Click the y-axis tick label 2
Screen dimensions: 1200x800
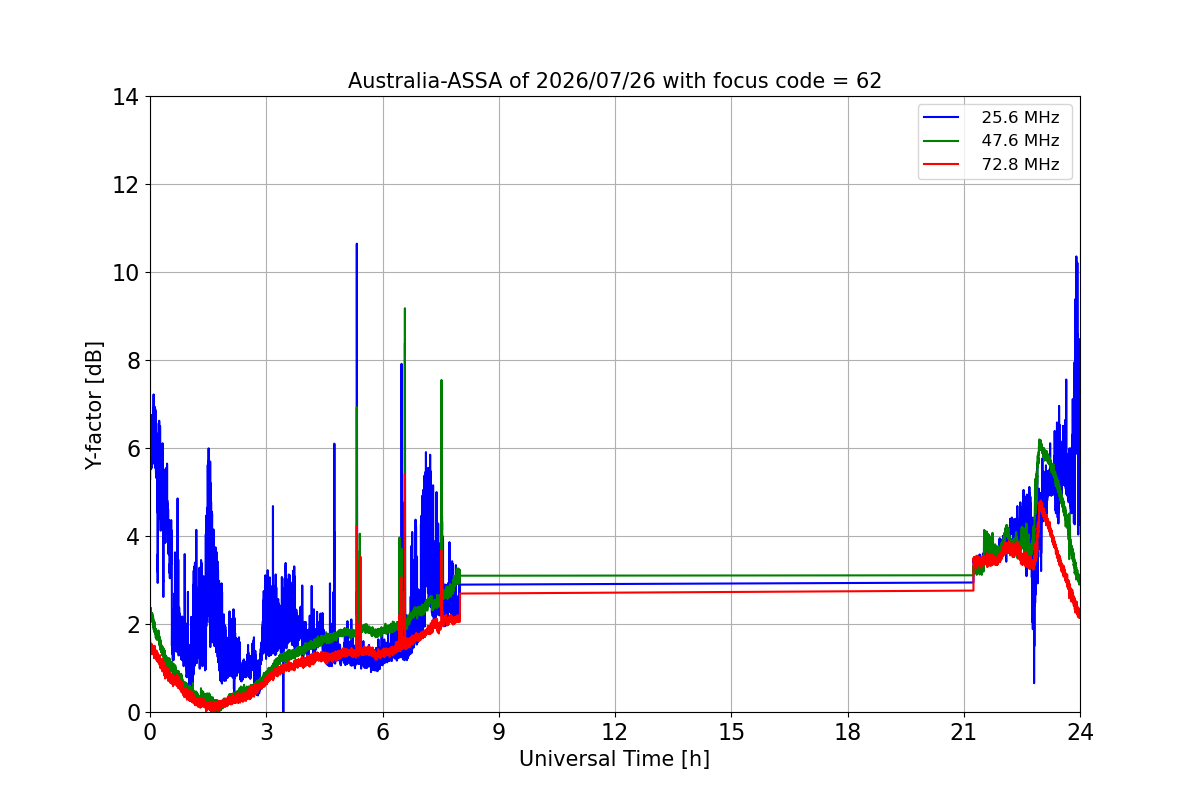point(132,625)
